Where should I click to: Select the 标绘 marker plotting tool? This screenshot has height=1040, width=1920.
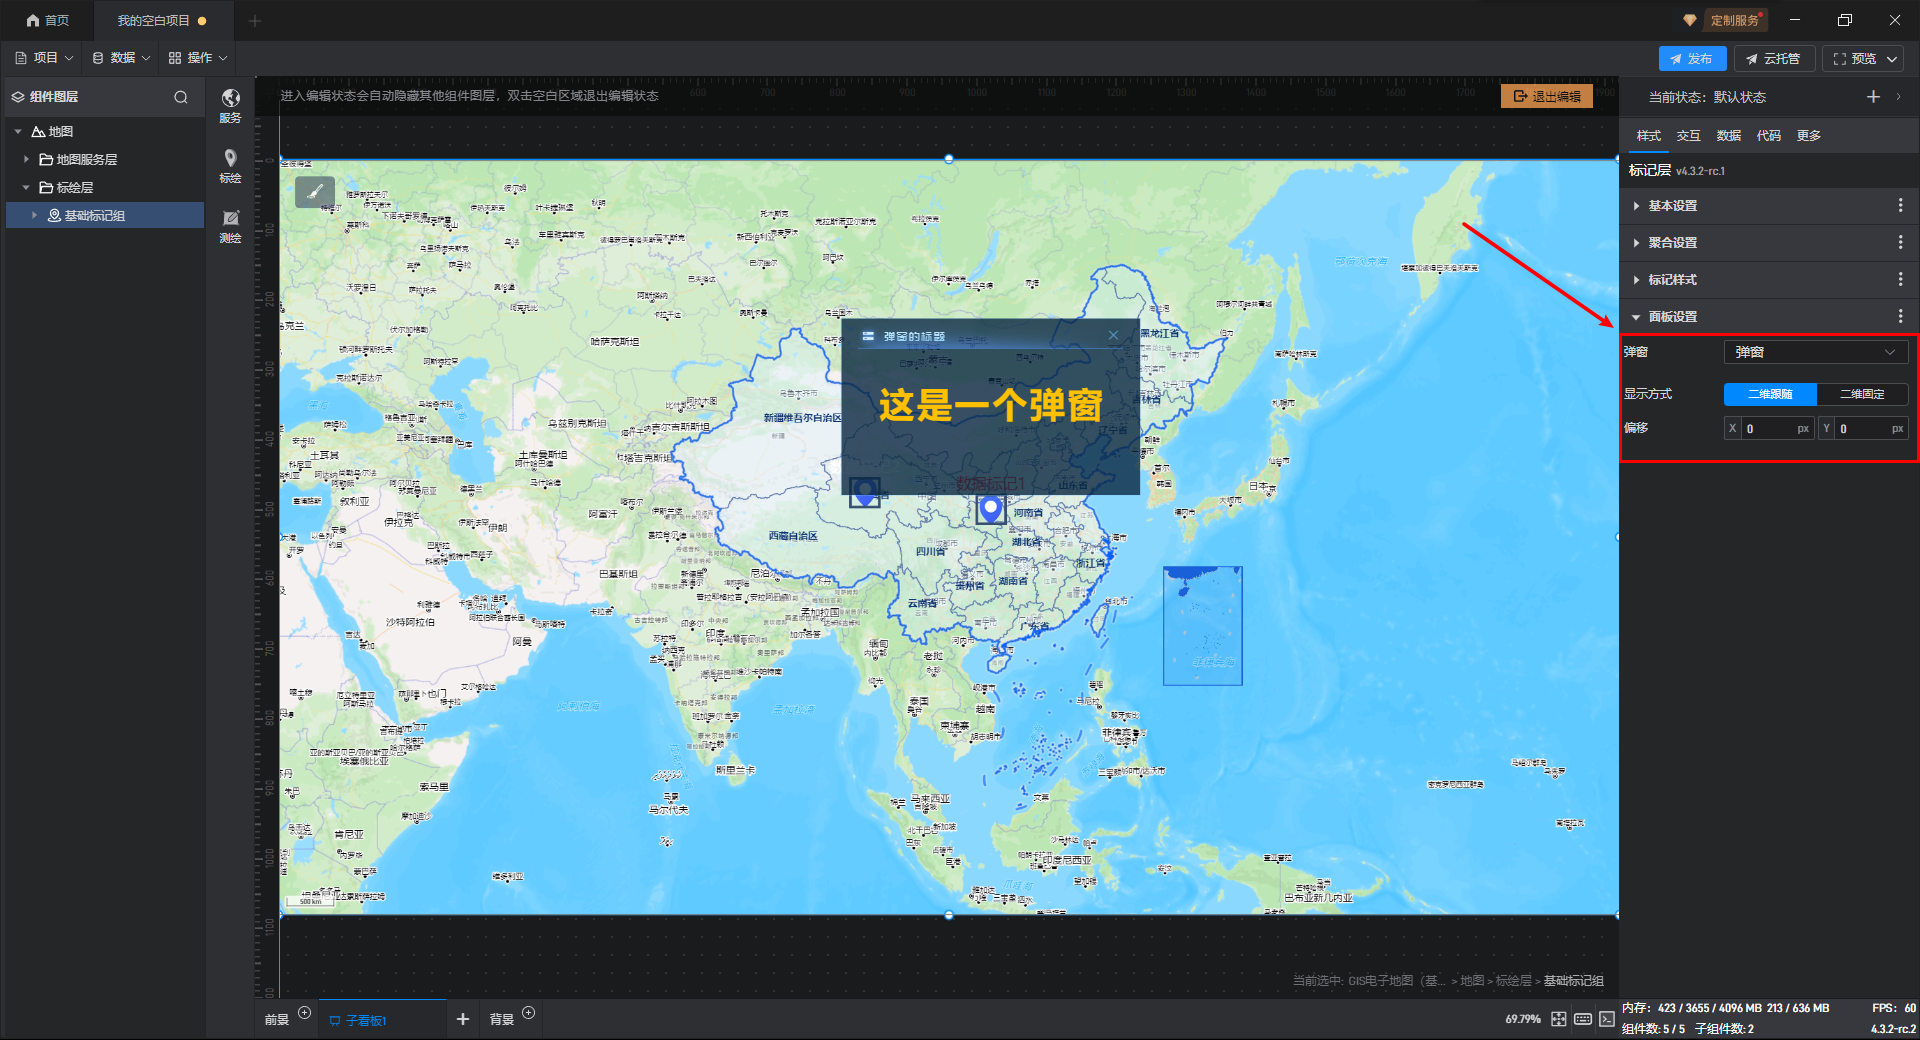[x=230, y=166]
